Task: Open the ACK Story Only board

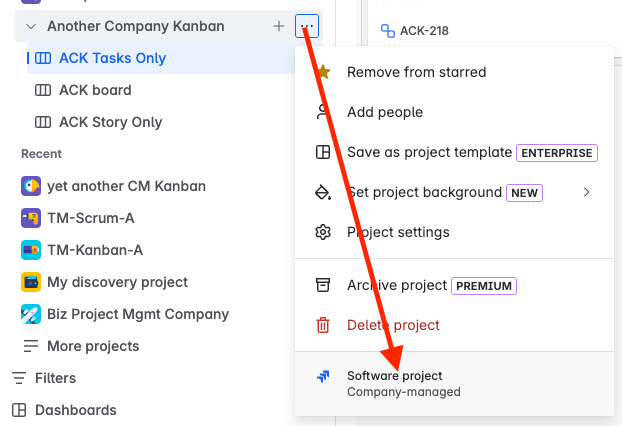Action: click(x=110, y=122)
